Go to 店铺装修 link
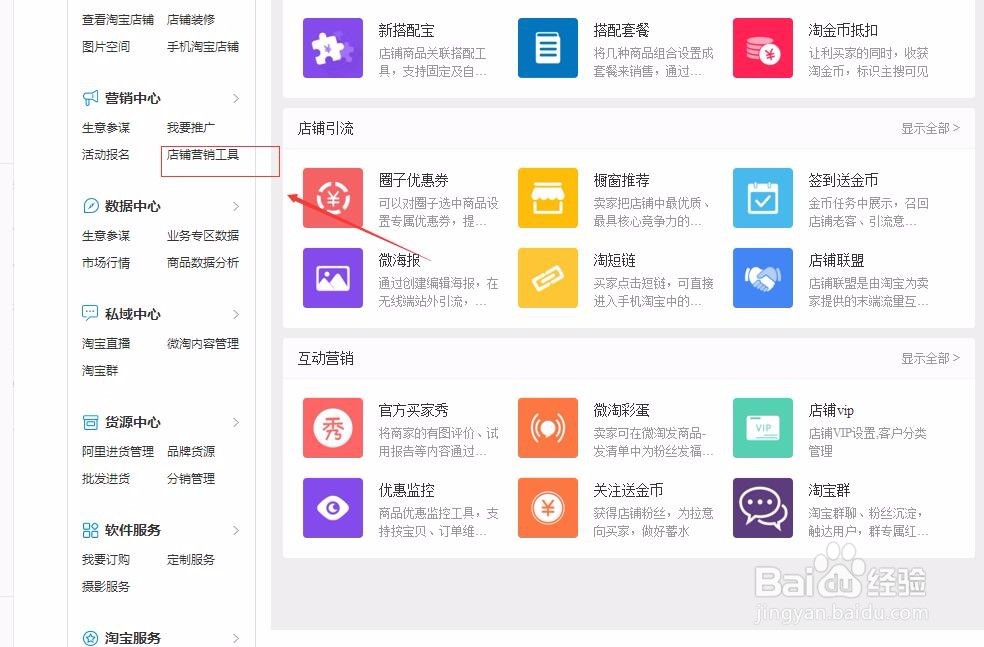Image resolution: width=984 pixels, height=647 pixels. 191,19
